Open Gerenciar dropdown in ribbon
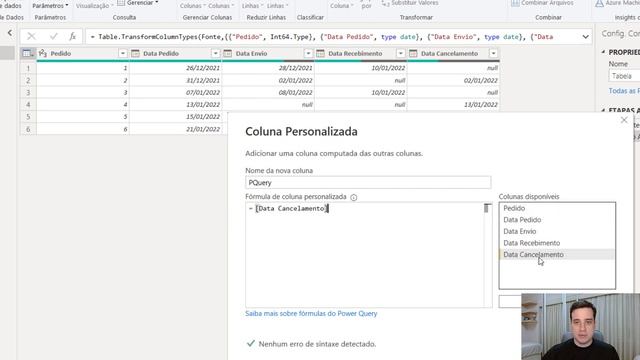Screen dimensions: 640x360 [x=138, y=3]
